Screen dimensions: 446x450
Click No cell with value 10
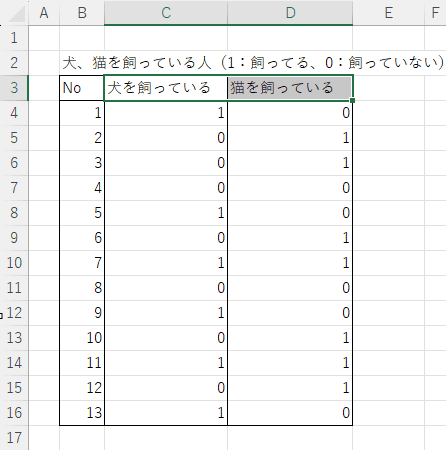pyautogui.click(x=82, y=338)
